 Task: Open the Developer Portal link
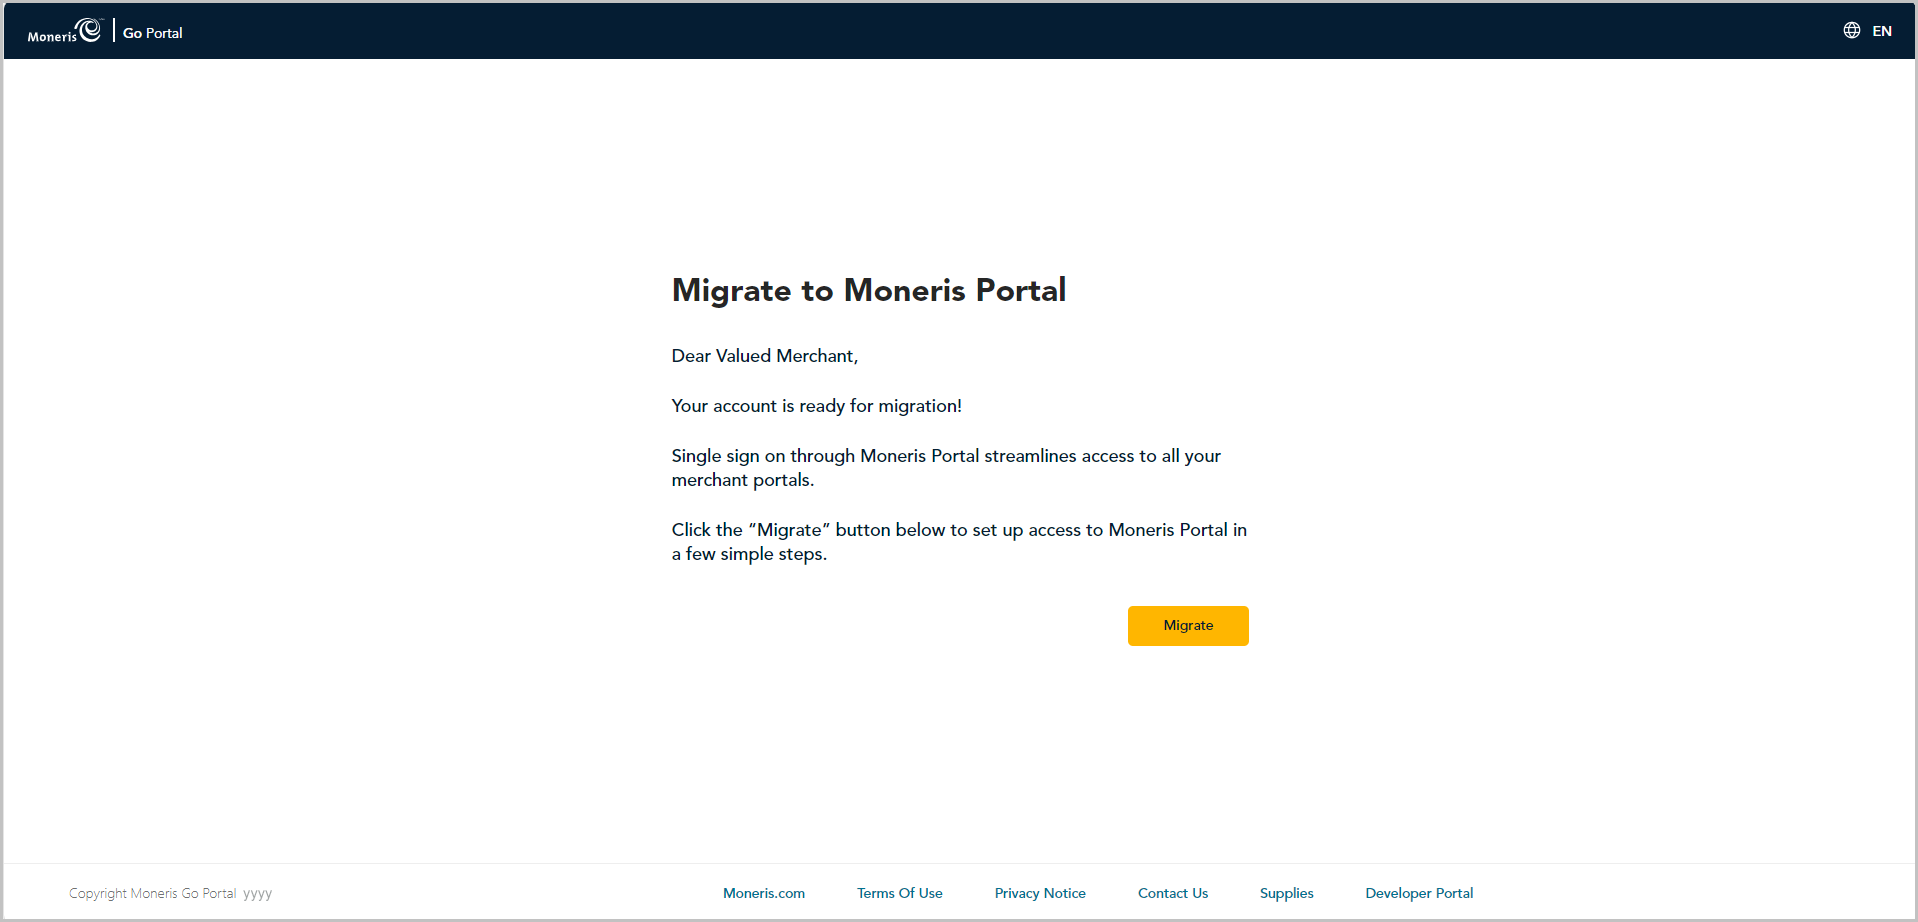point(1419,893)
